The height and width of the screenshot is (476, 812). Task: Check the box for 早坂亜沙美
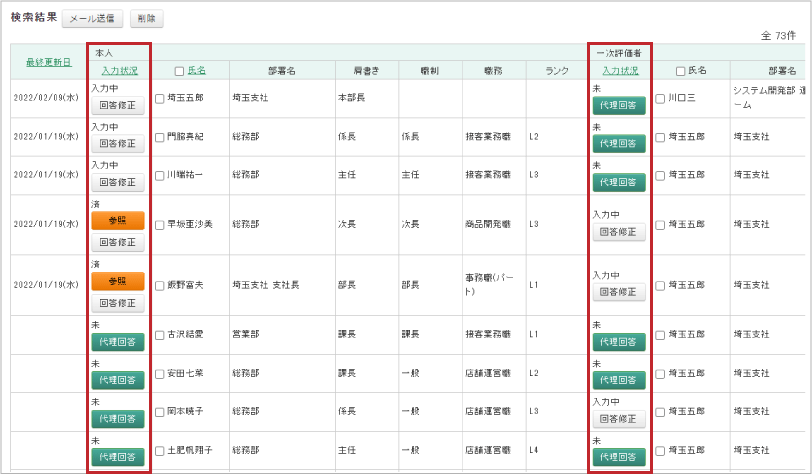pos(160,225)
